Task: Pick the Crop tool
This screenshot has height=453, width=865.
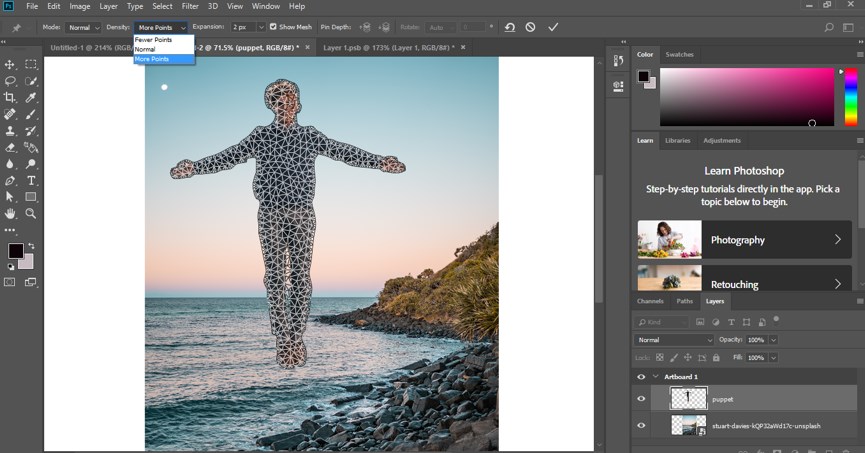Action: pyautogui.click(x=10, y=97)
